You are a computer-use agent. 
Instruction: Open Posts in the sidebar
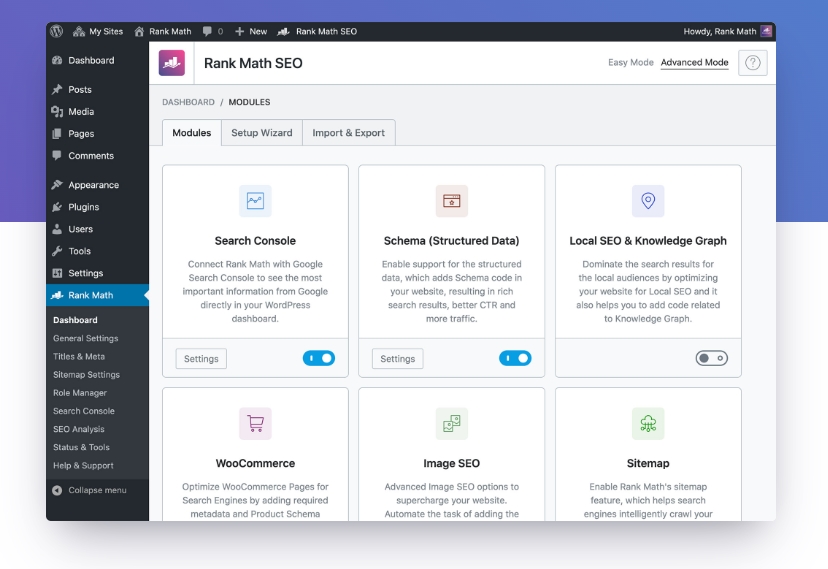pos(97,89)
